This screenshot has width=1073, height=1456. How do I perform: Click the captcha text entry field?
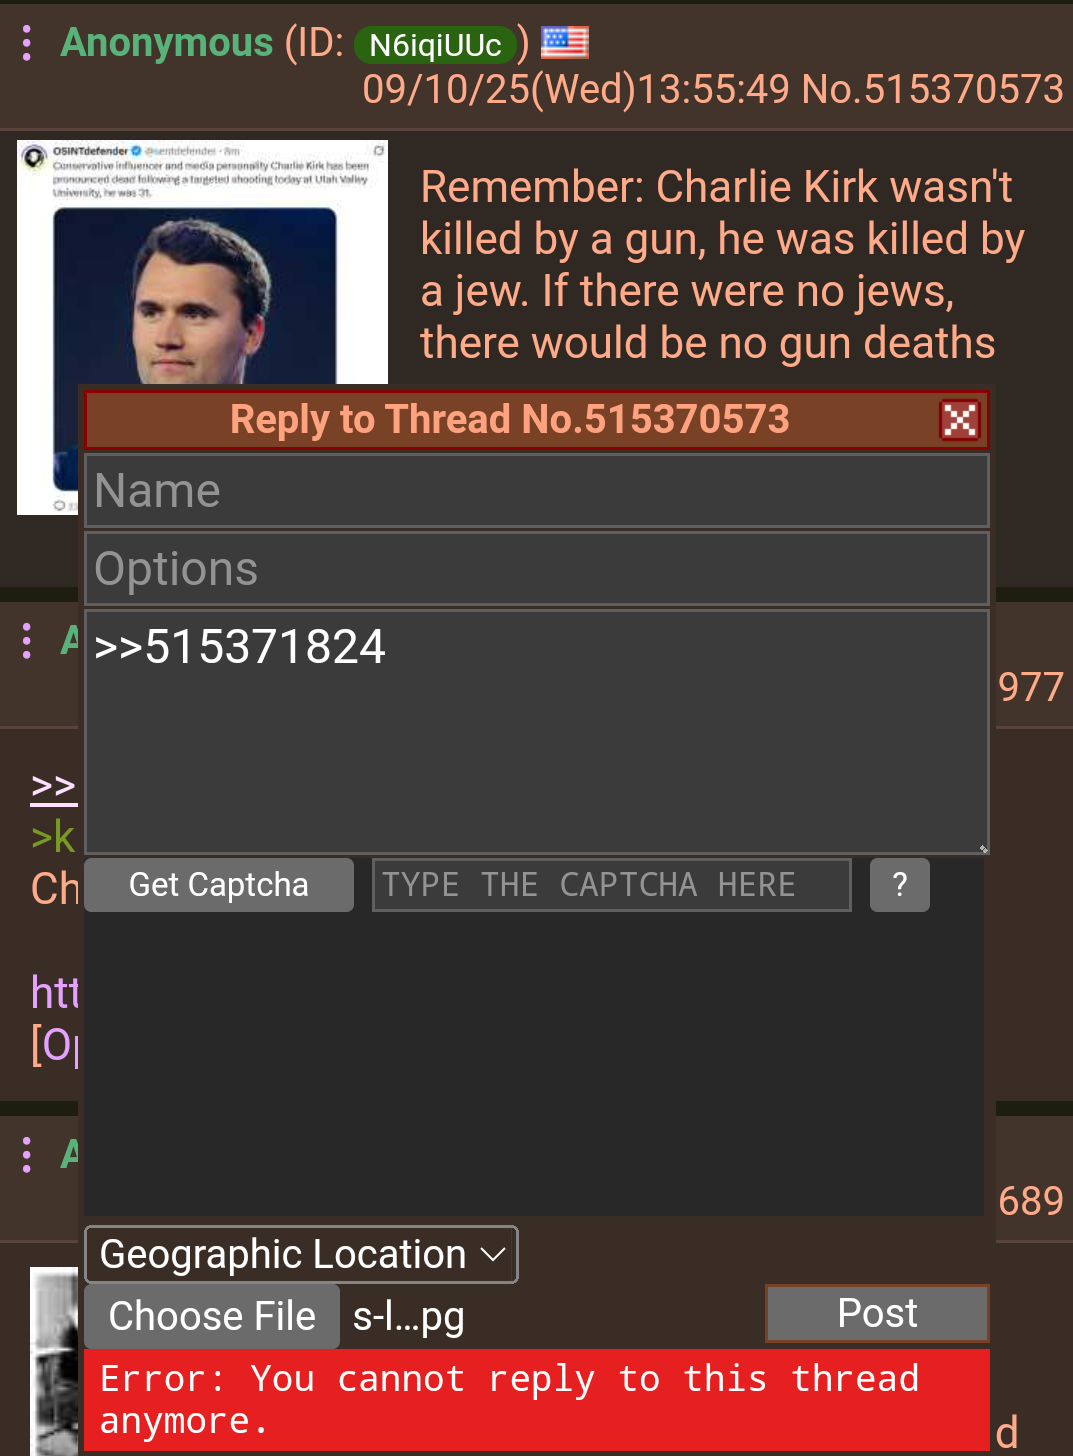coord(611,885)
